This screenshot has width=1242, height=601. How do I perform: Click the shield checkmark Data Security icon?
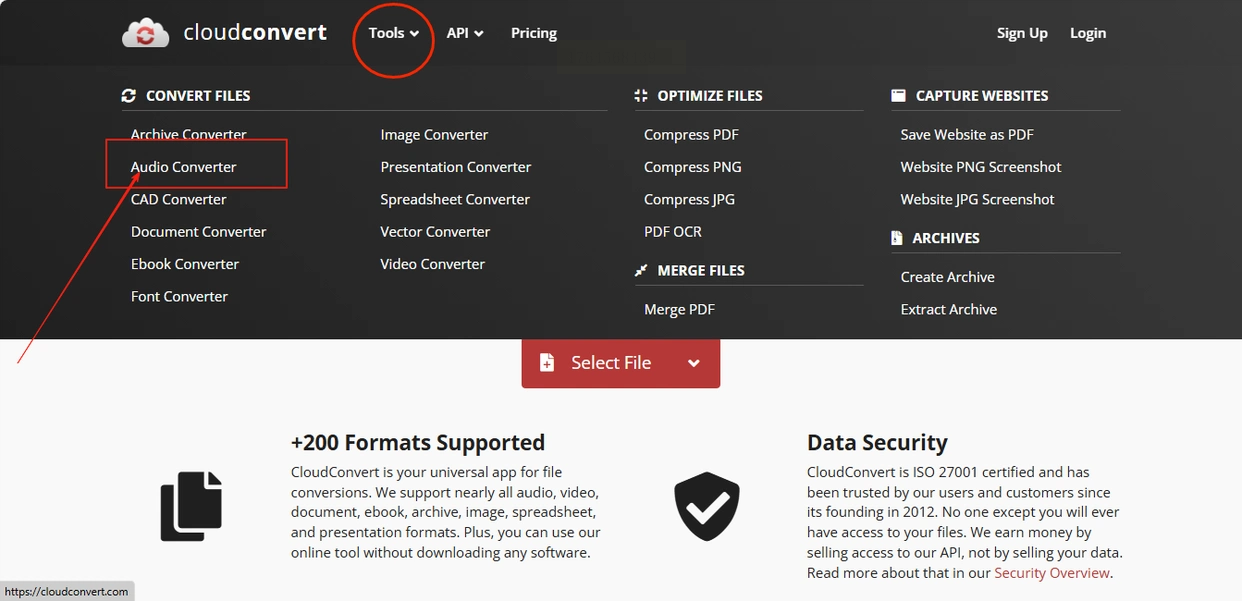pyautogui.click(x=707, y=507)
